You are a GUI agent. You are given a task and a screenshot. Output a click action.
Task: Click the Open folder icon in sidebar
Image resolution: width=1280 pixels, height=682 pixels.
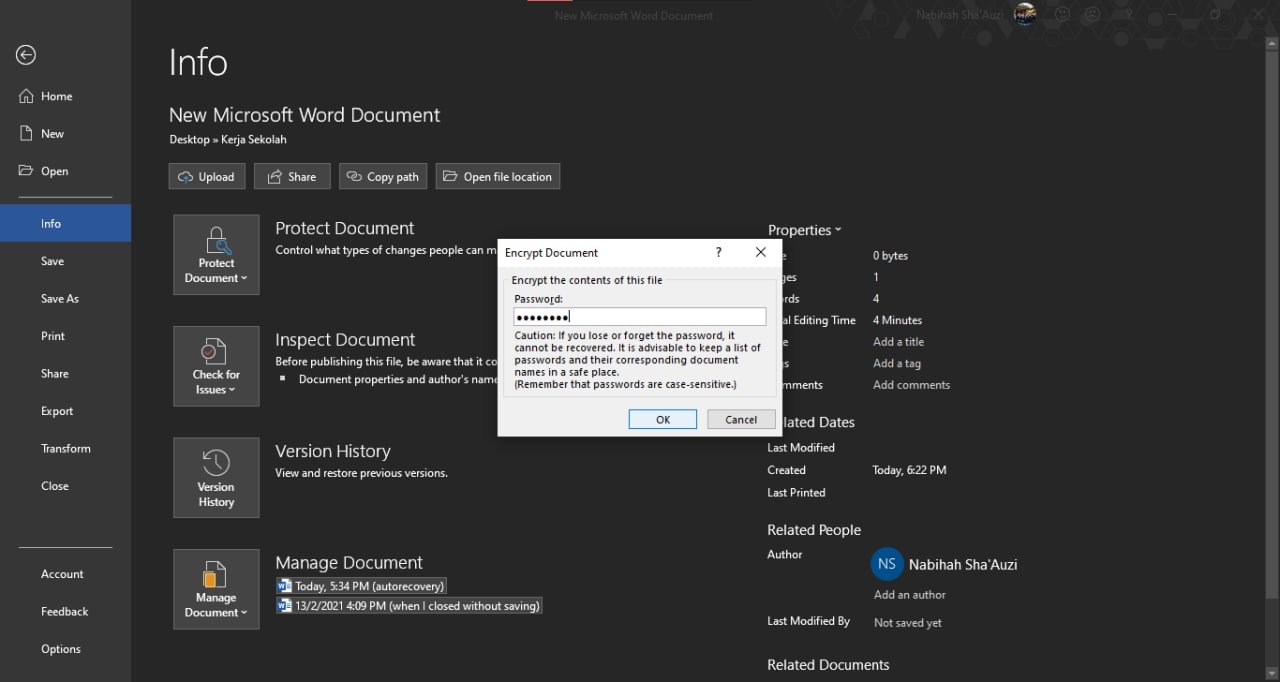pyautogui.click(x=26, y=171)
